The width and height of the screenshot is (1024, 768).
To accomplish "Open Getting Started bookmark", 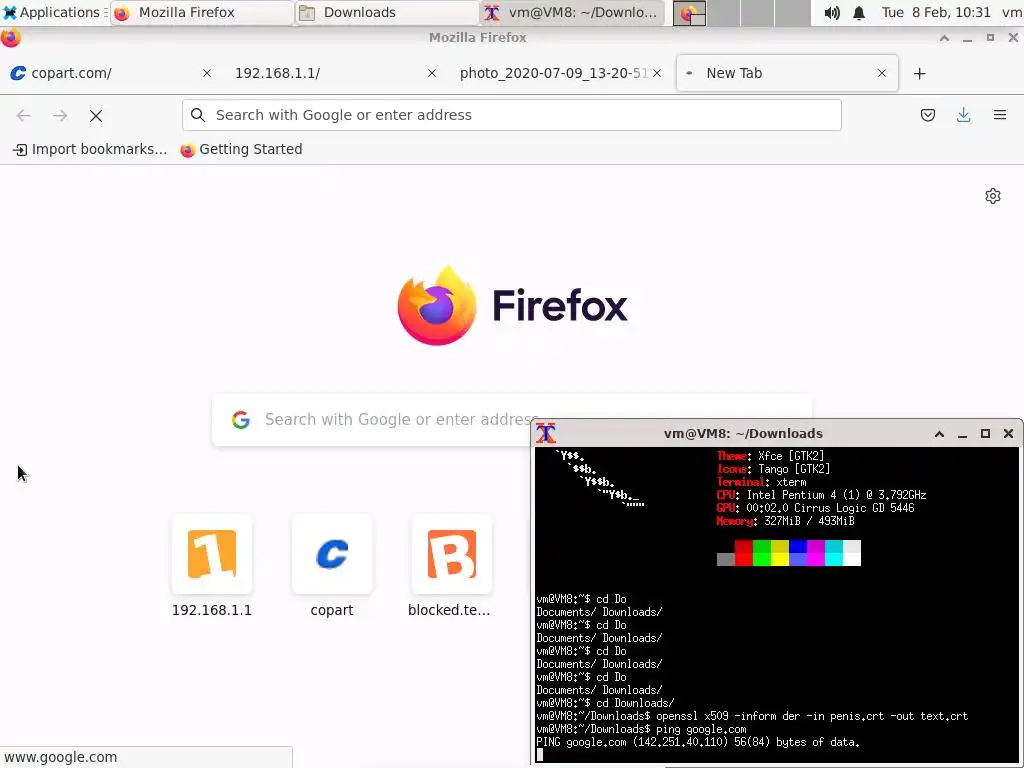I will point(242,150).
